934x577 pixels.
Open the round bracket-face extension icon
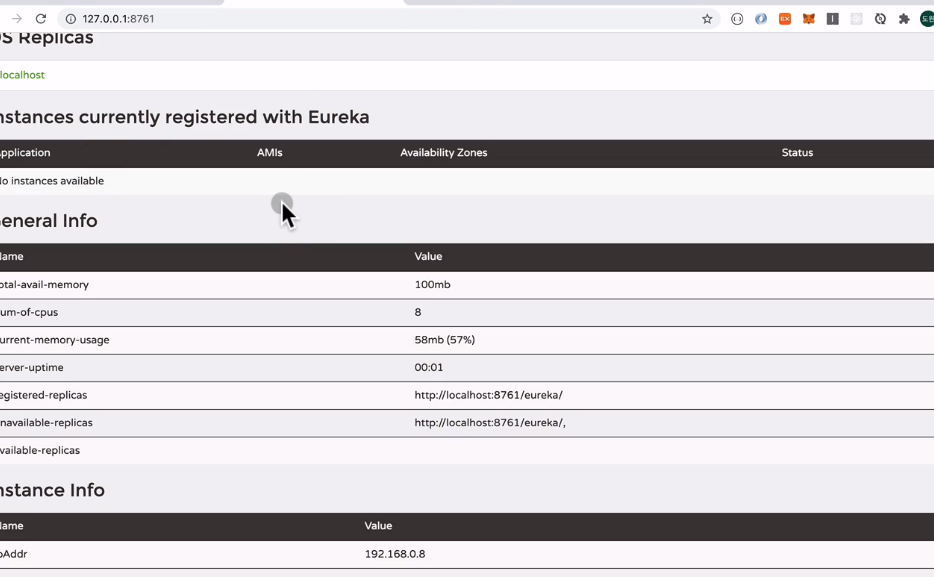pyautogui.click(x=737, y=19)
